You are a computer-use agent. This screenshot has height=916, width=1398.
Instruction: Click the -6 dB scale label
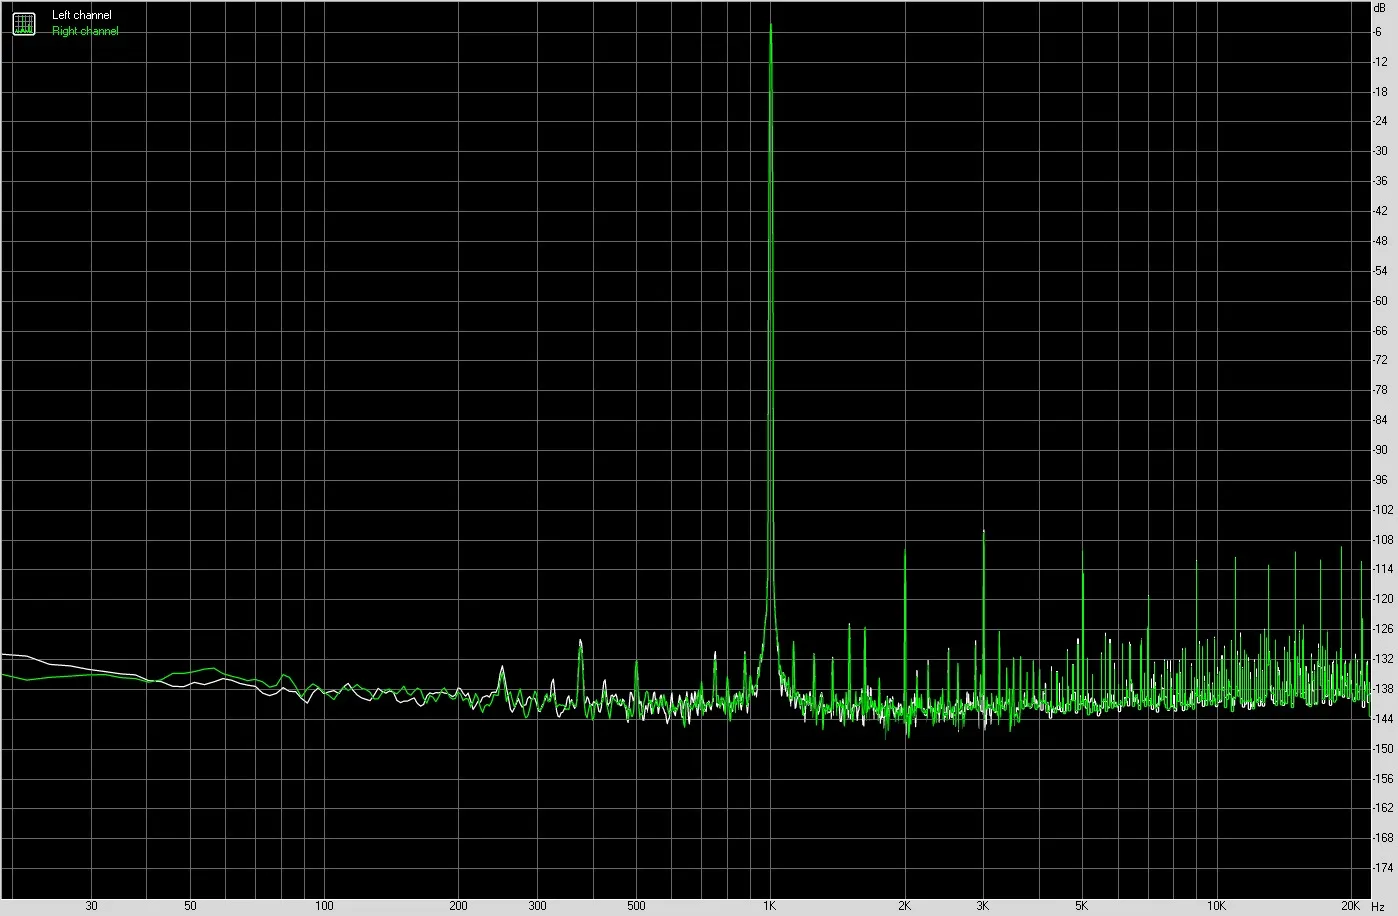click(1379, 32)
